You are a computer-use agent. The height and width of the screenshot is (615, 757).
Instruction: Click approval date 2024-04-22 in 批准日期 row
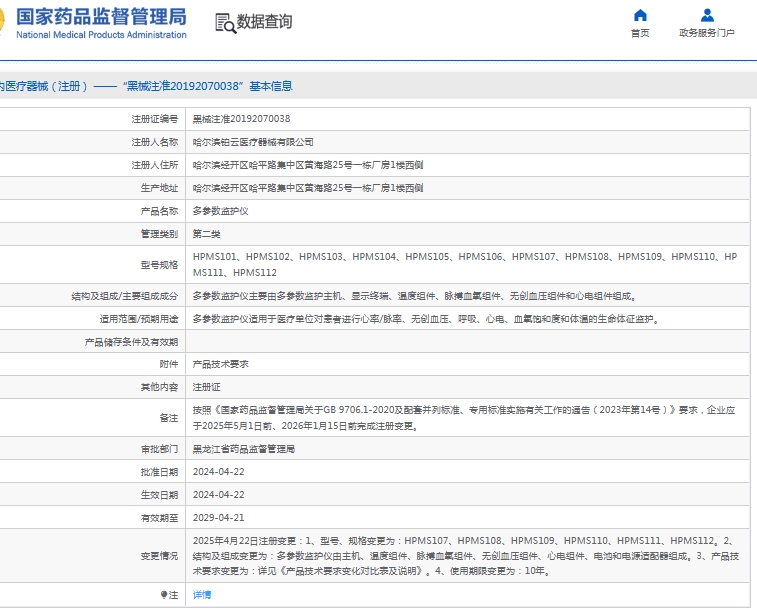point(219,472)
